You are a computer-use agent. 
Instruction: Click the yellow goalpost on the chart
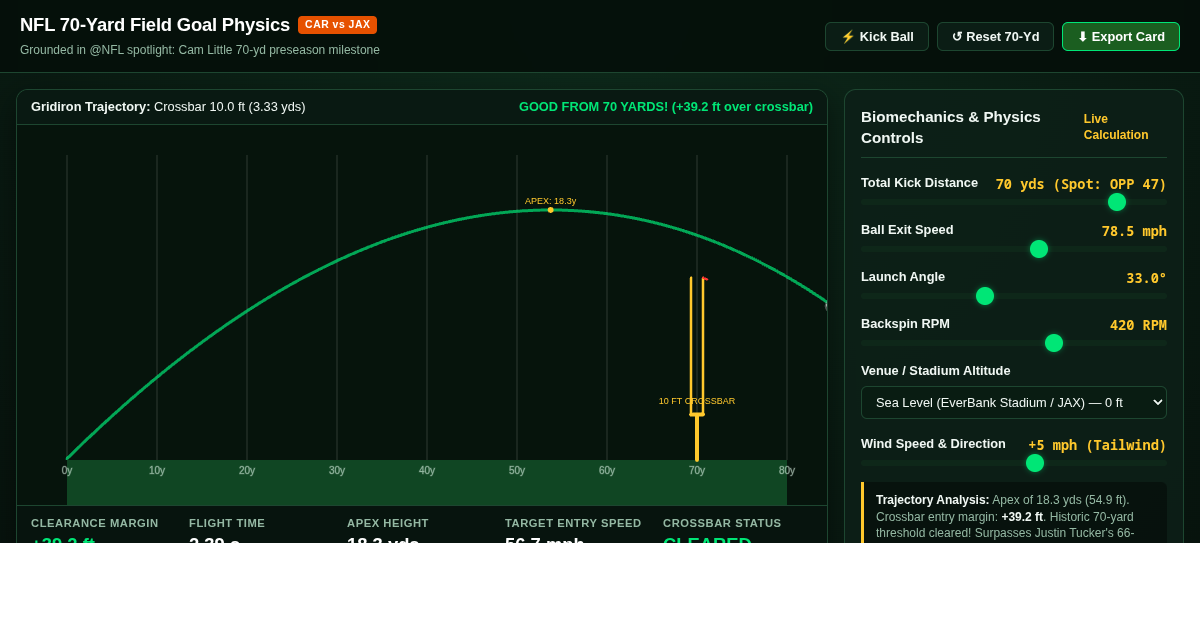point(697,368)
